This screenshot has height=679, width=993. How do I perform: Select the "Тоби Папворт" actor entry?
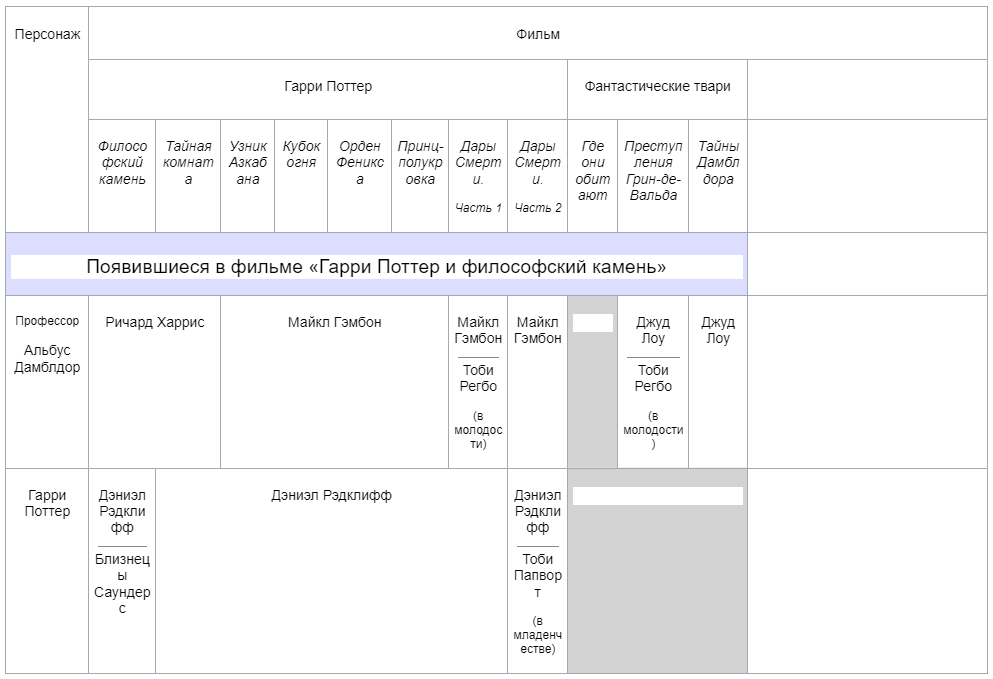click(x=538, y=576)
